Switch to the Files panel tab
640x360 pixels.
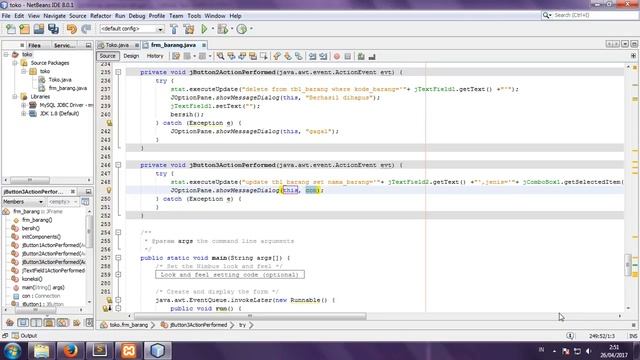(x=34, y=45)
